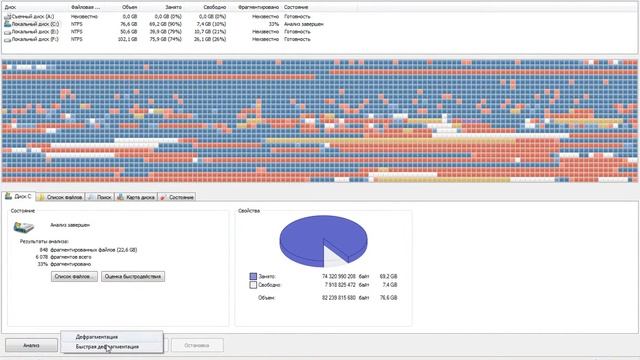
Task: Click 'Съемный диск (A:)' name text
Action: click(x=33, y=16)
